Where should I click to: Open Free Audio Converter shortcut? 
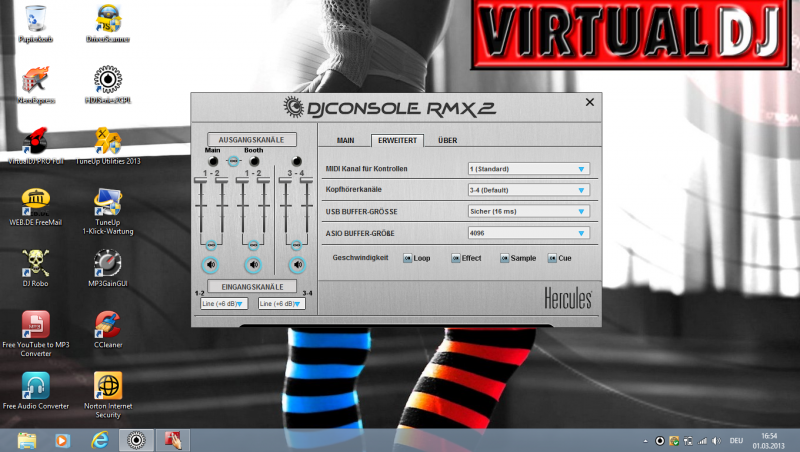[x=35, y=391]
